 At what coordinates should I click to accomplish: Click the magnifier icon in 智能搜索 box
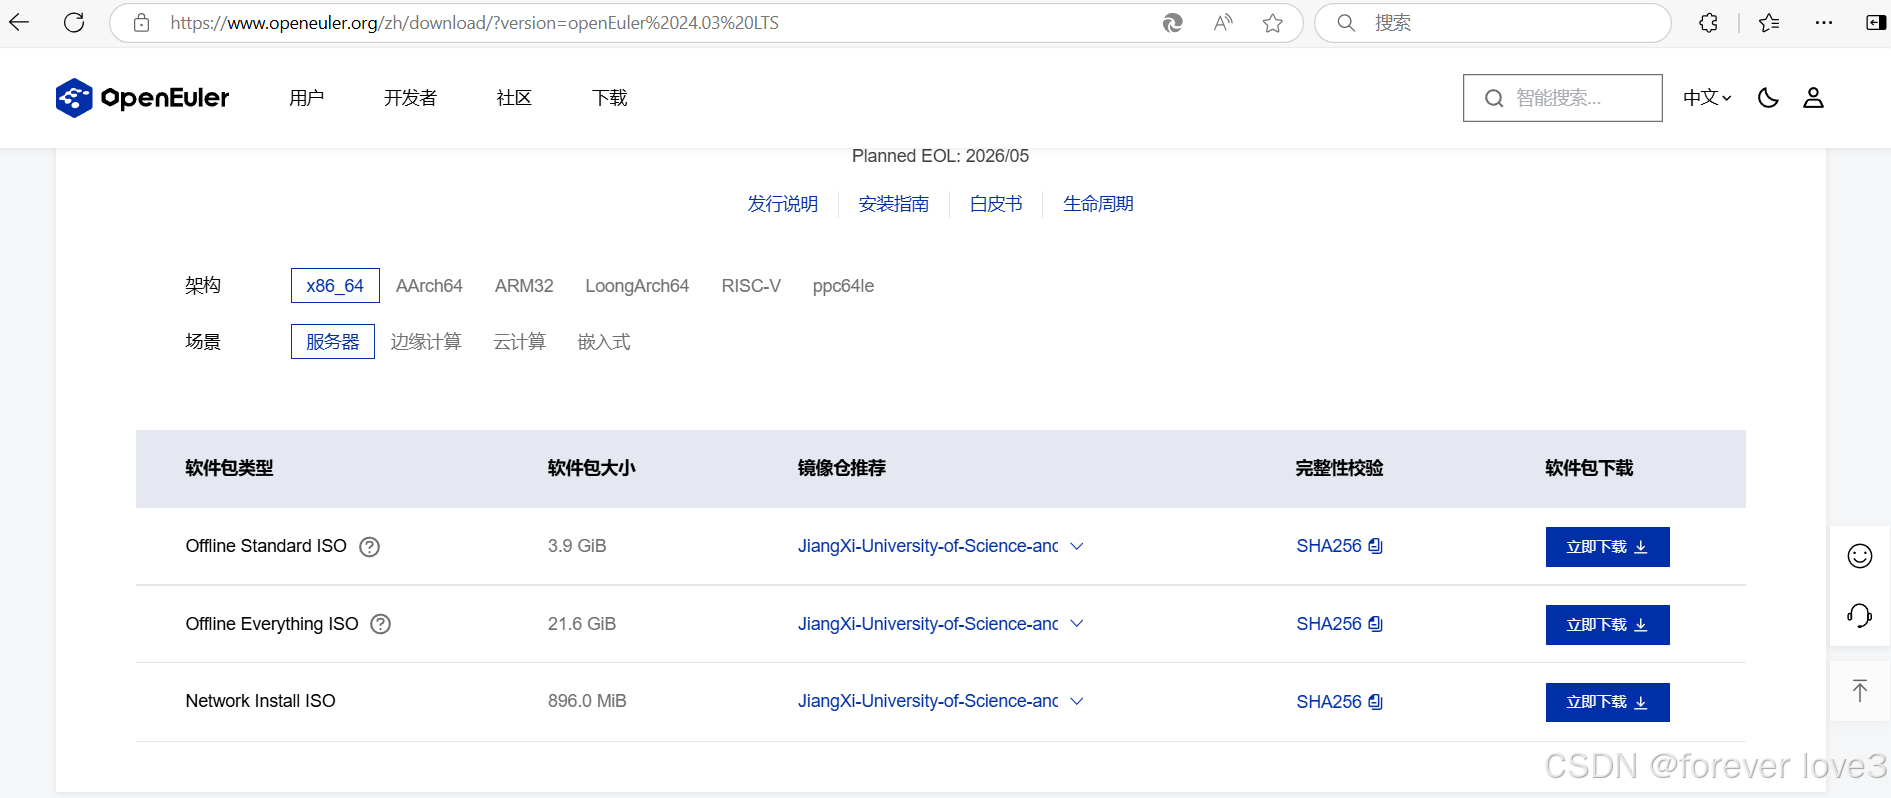tap(1494, 98)
